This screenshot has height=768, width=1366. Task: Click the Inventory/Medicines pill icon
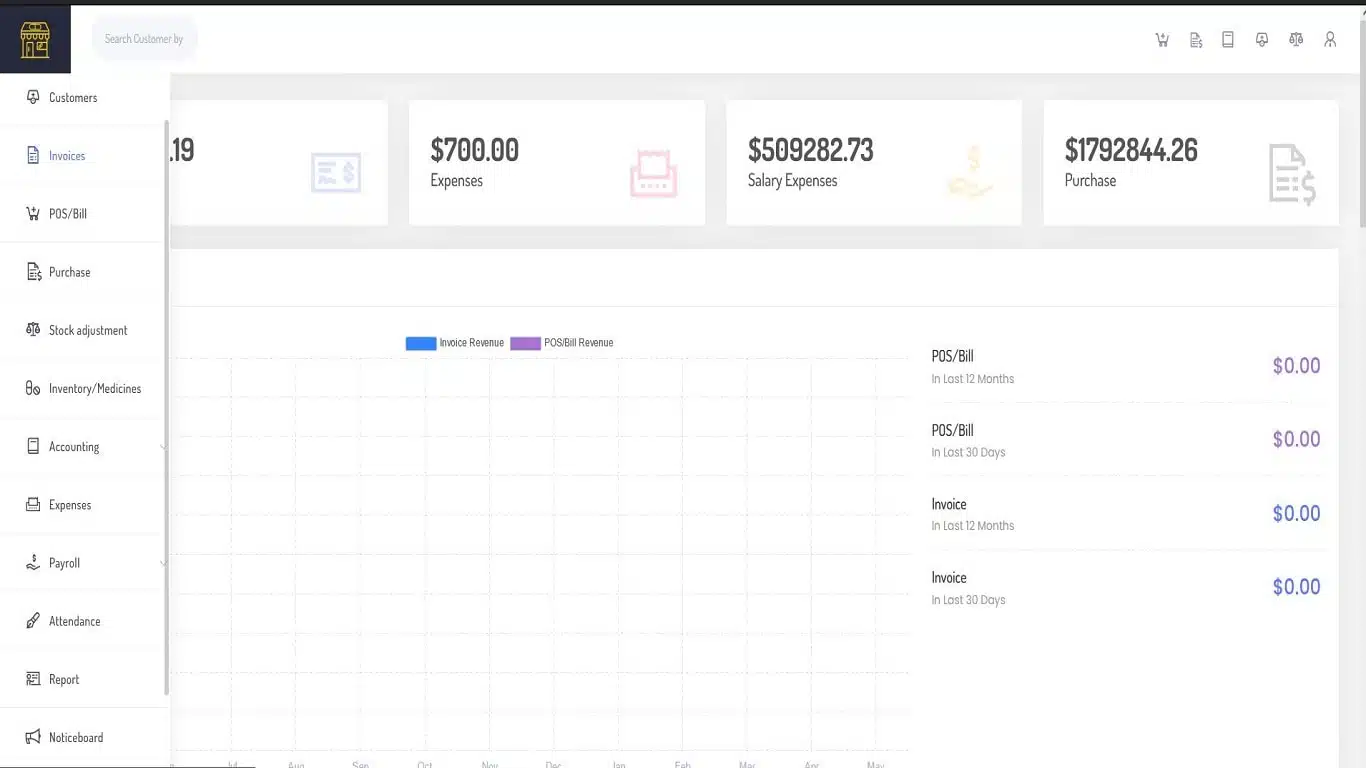point(33,388)
